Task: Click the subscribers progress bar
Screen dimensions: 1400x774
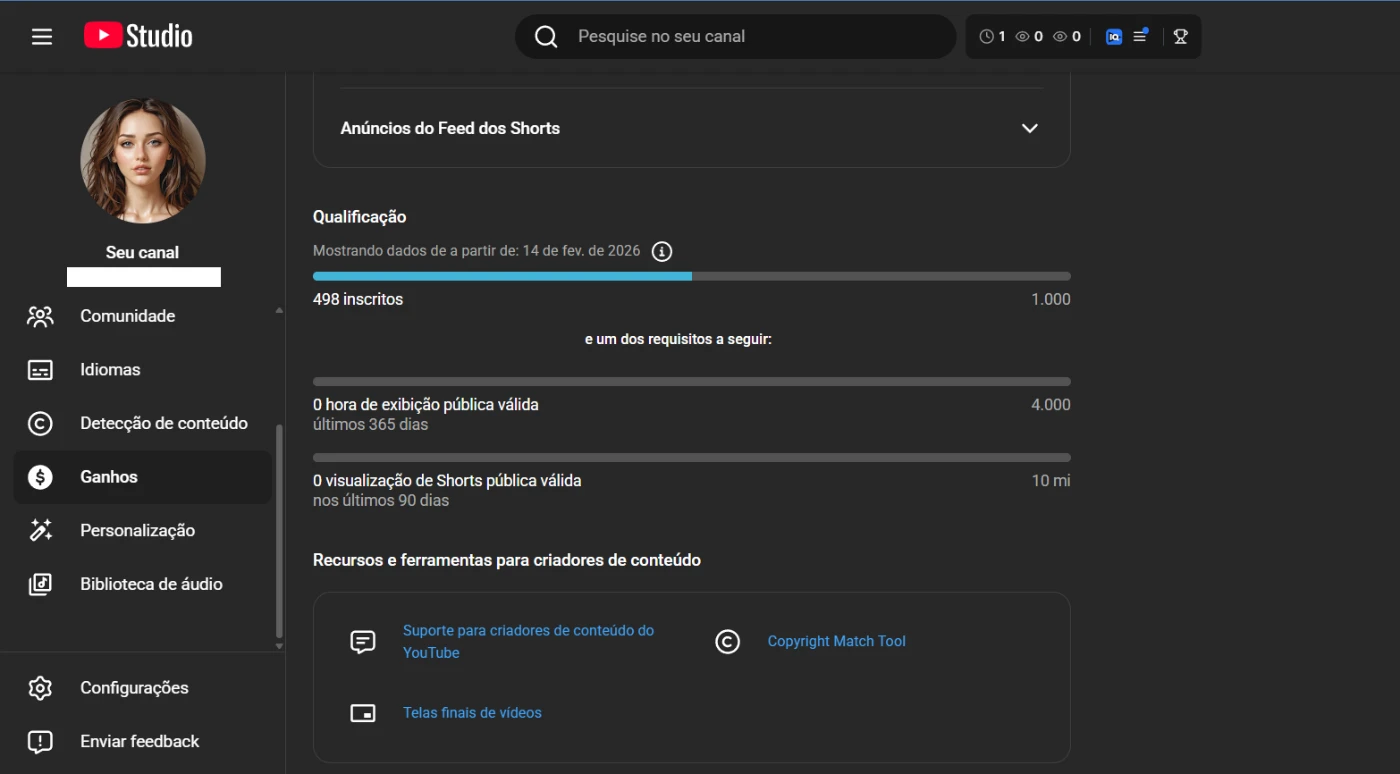Action: point(691,276)
